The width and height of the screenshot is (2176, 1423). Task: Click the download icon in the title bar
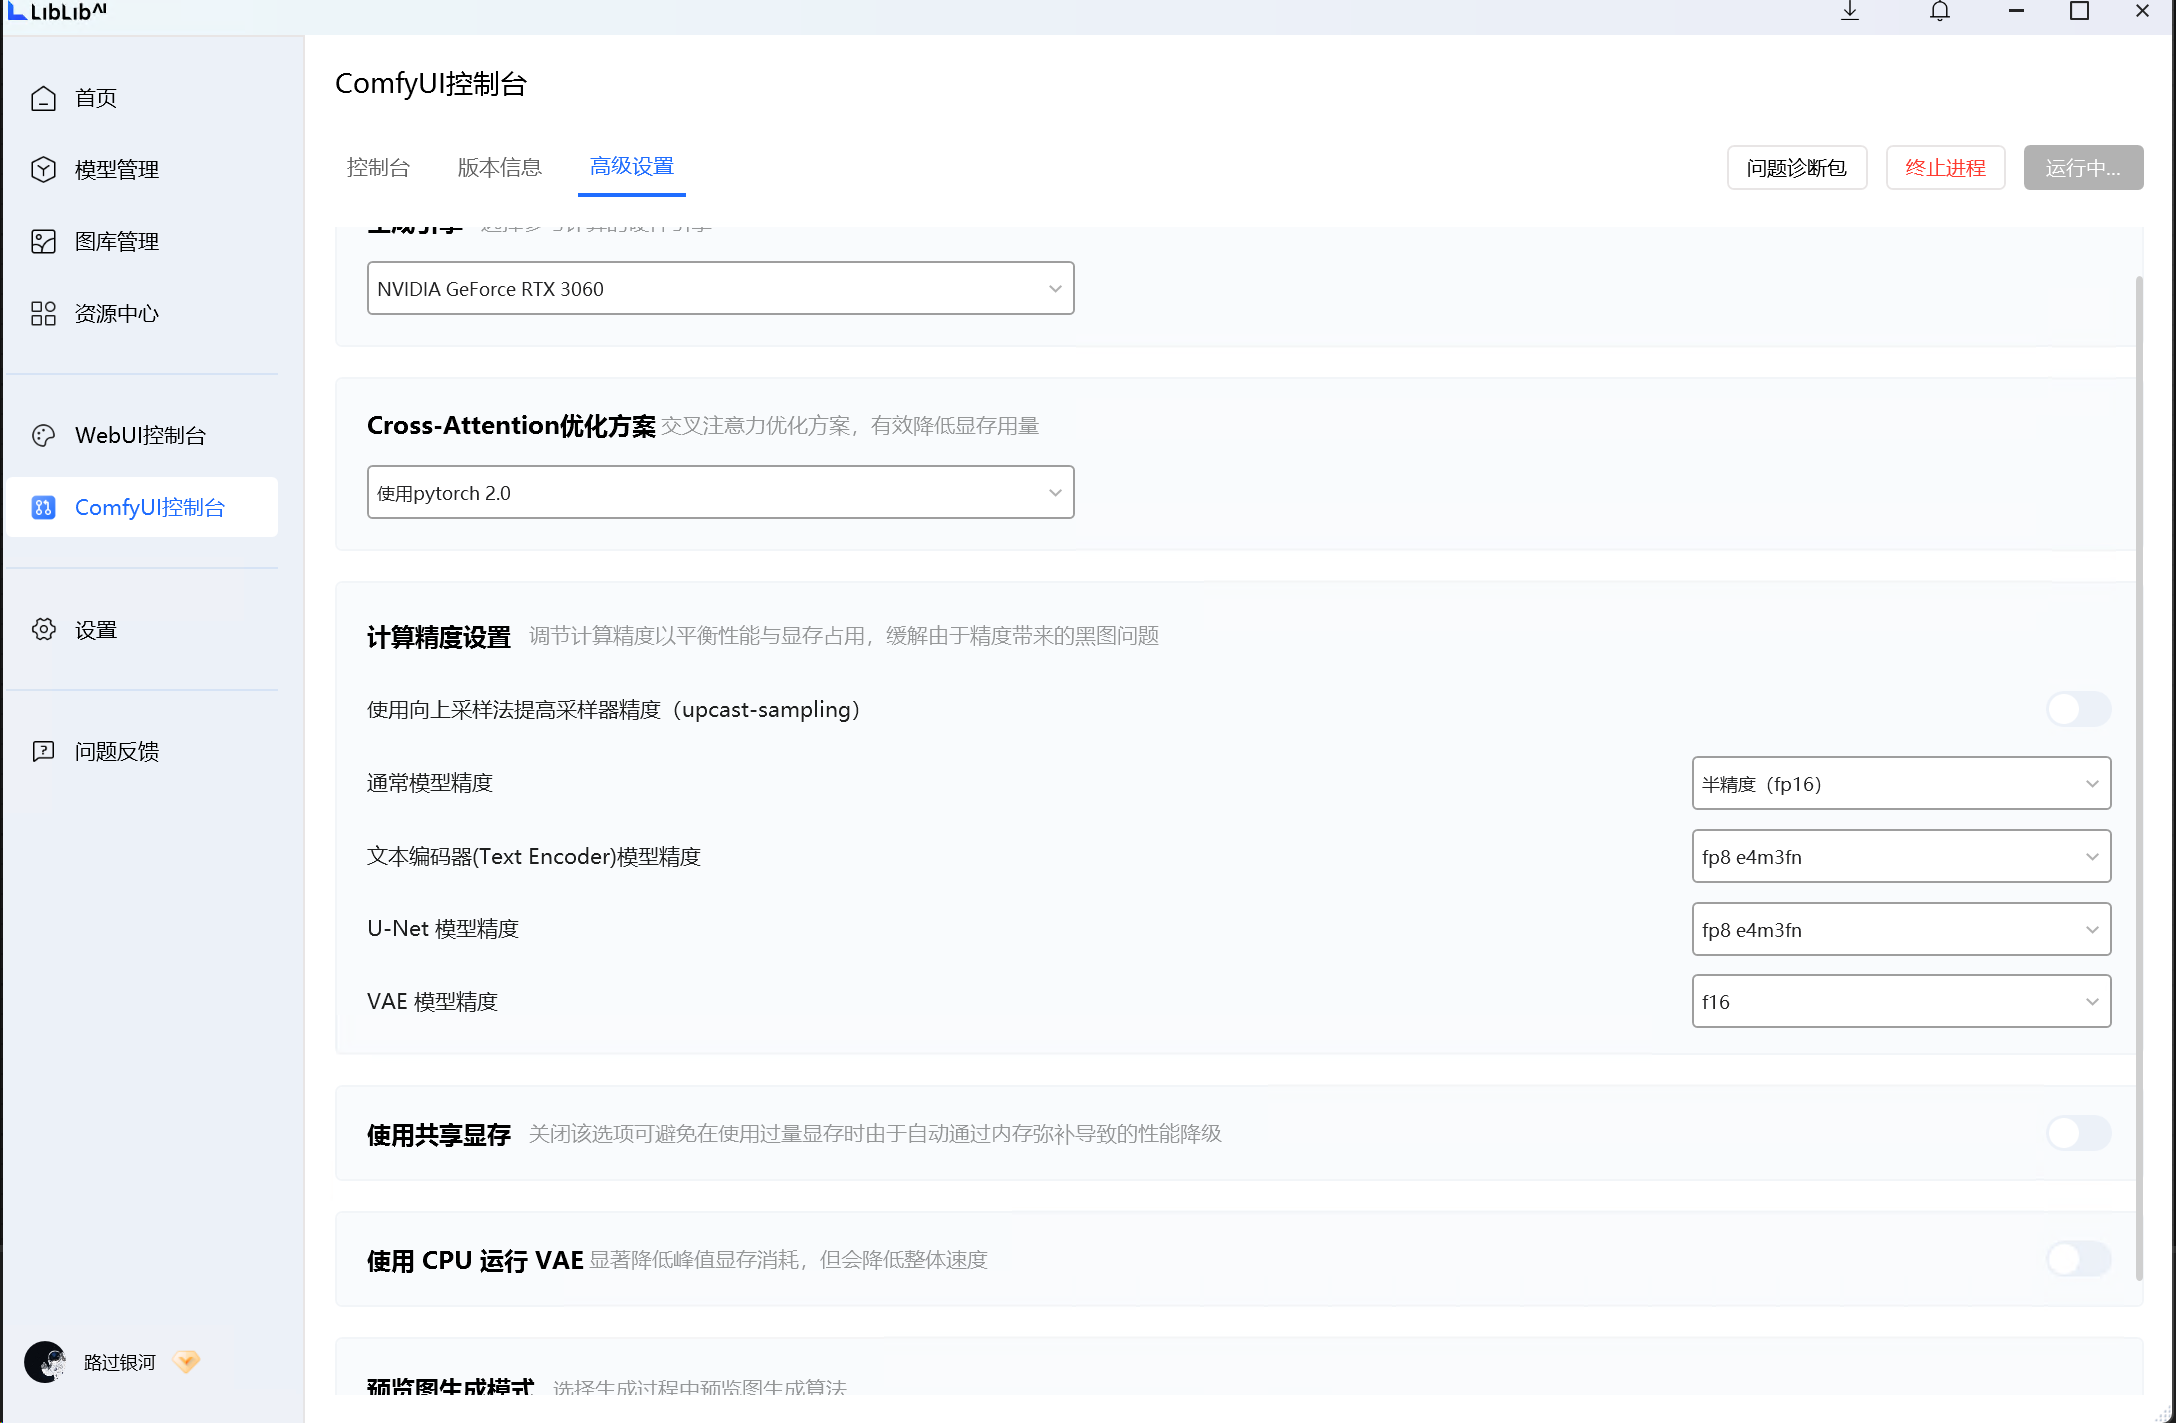1850,11
